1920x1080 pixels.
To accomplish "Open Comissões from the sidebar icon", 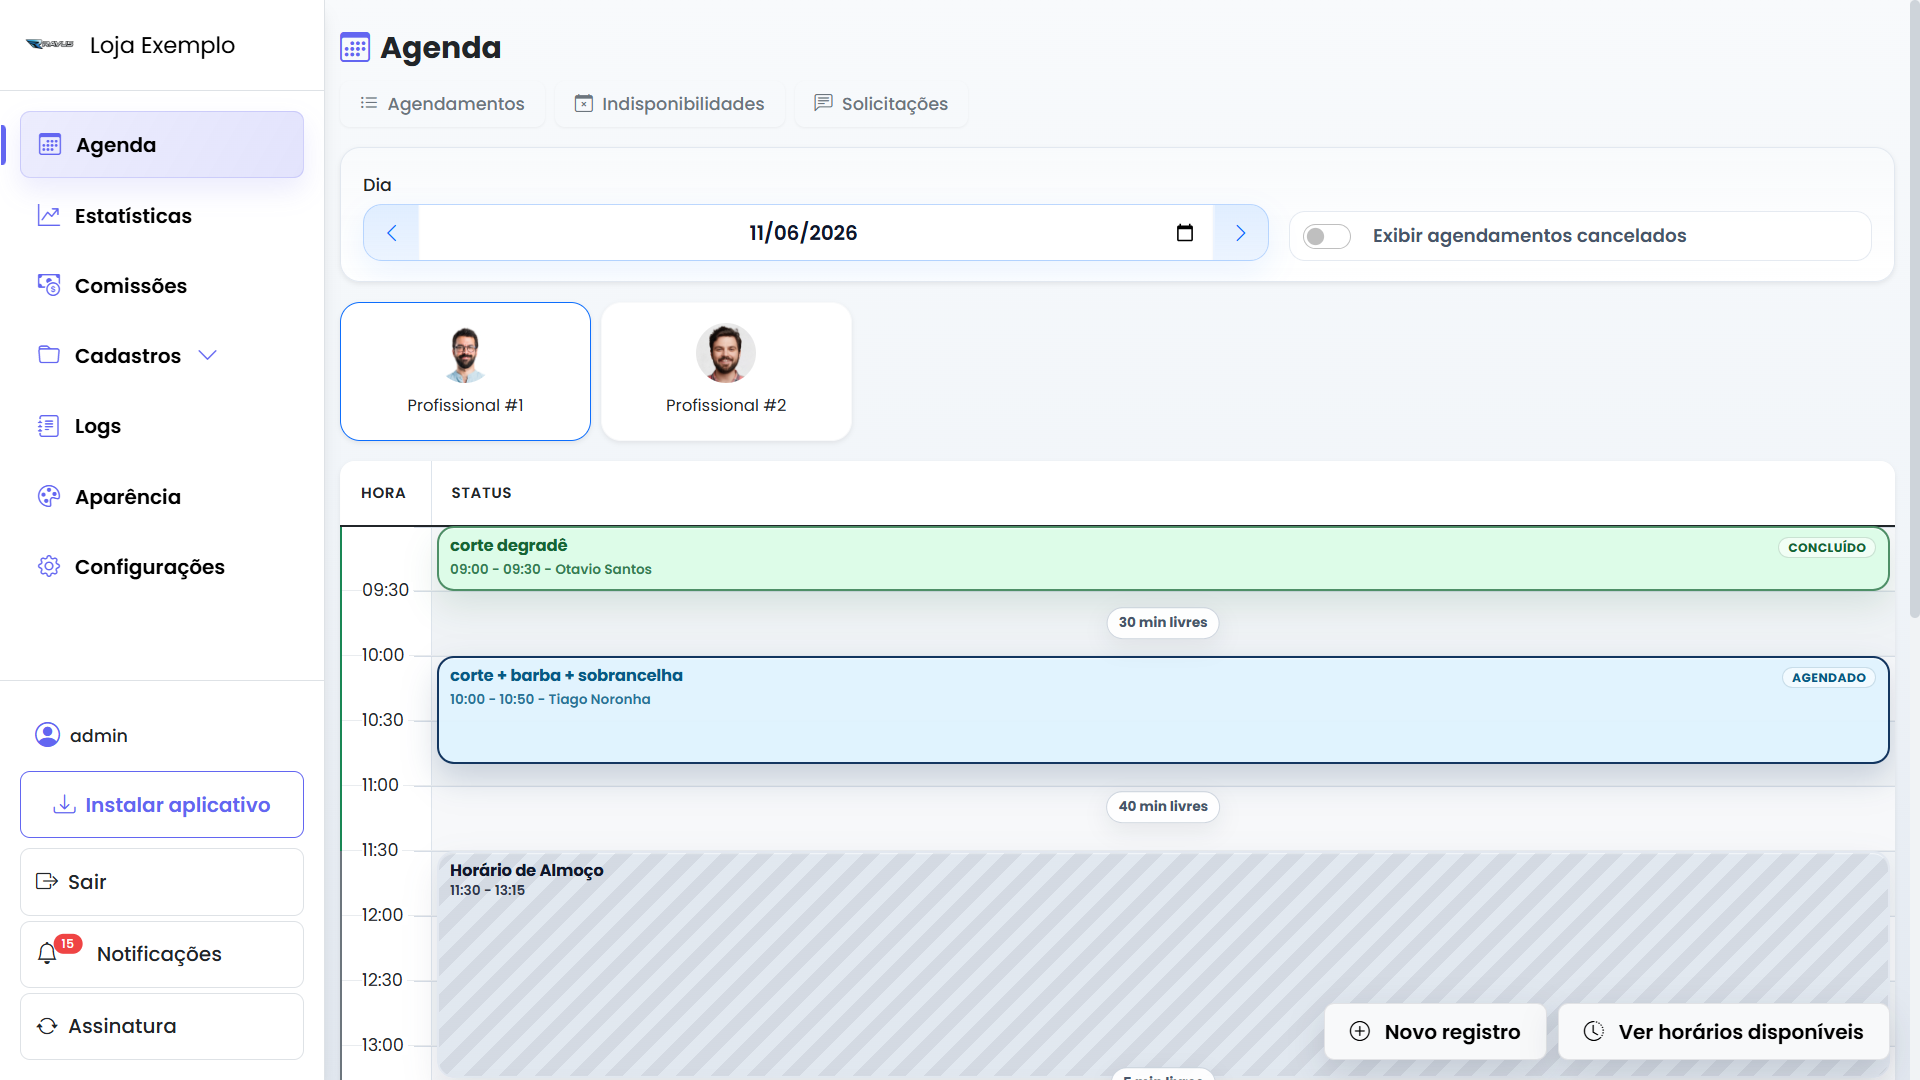I will [x=49, y=285].
